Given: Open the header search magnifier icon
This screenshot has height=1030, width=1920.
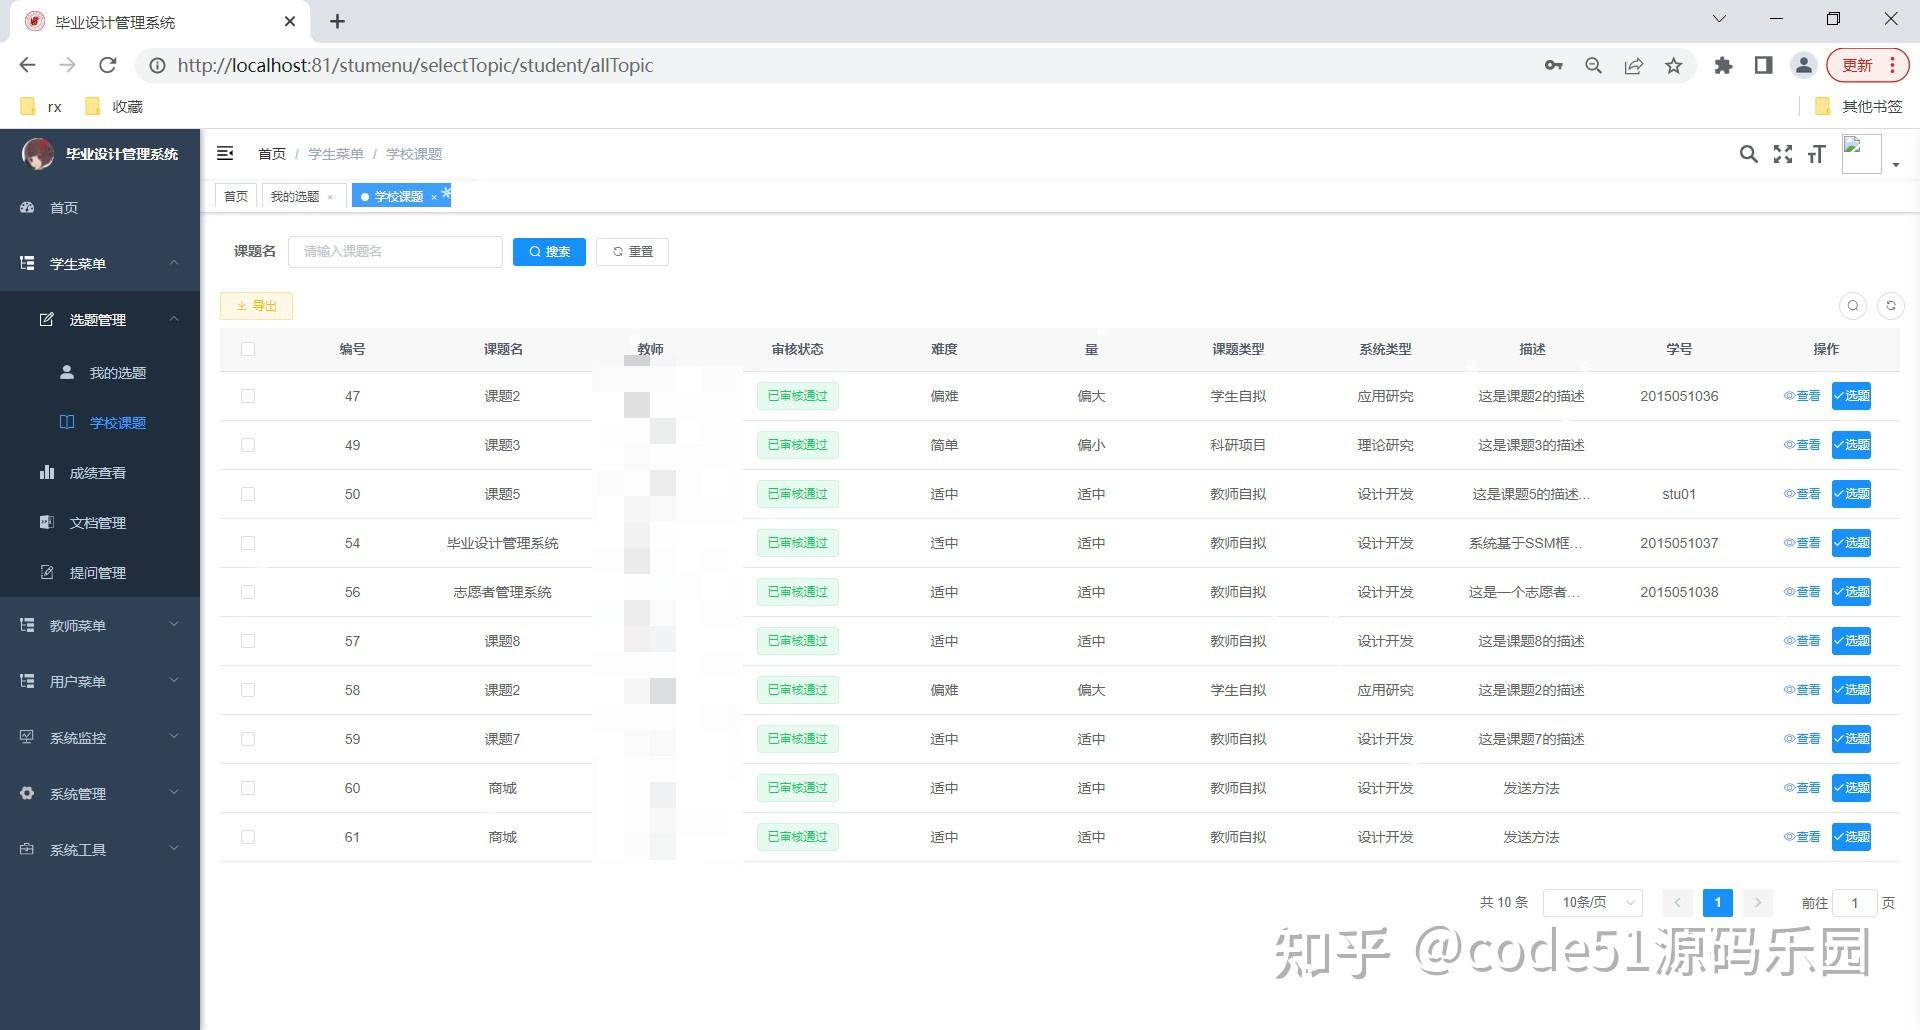Looking at the screenshot, I should (x=1748, y=154).
